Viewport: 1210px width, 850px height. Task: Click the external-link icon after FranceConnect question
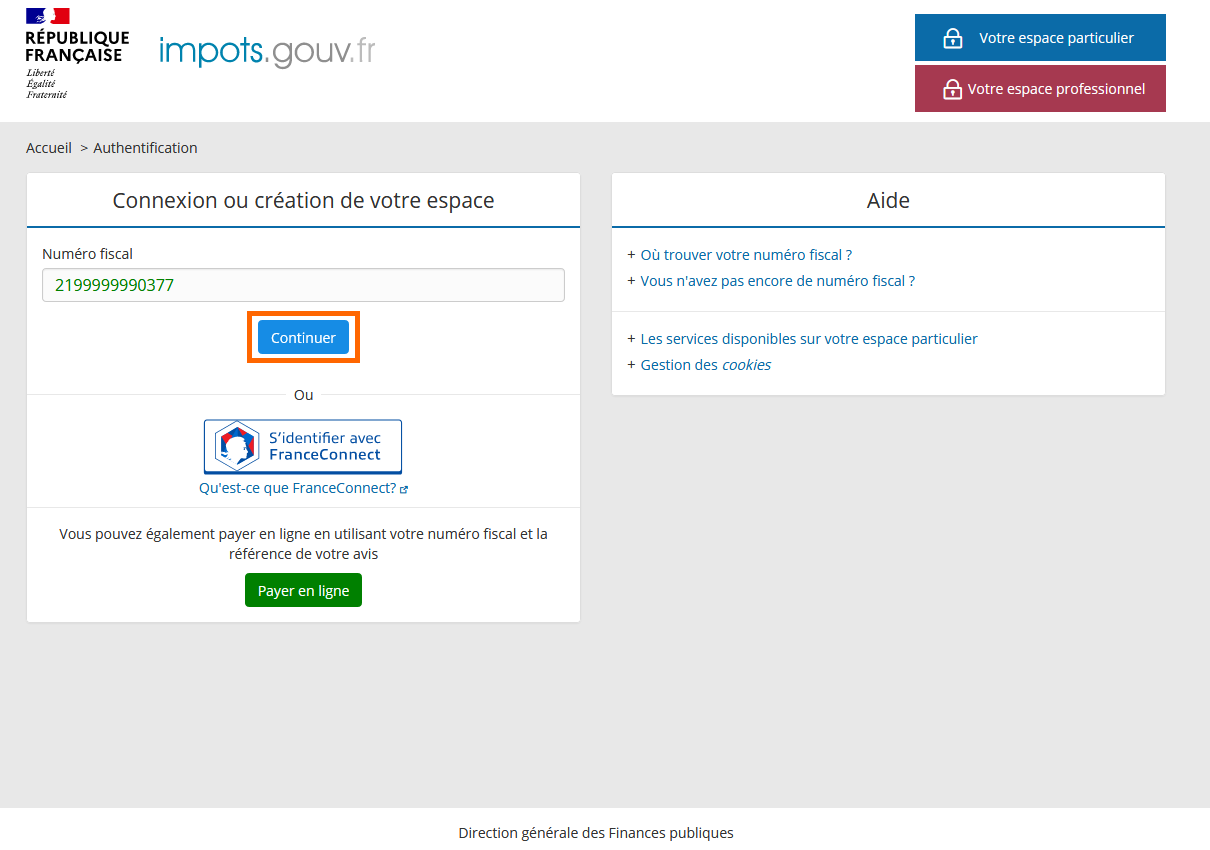(x=404, y=489)
